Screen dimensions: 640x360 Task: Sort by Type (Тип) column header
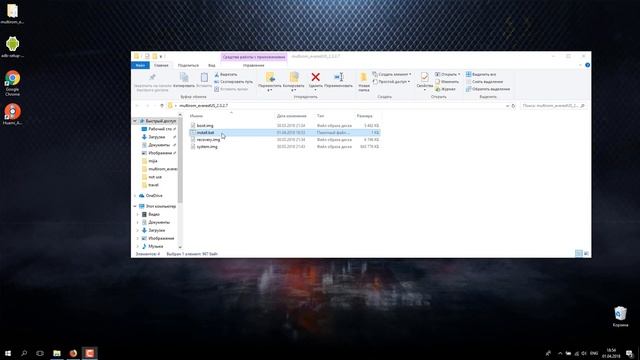pyautogui.click(x=320, y=116)
